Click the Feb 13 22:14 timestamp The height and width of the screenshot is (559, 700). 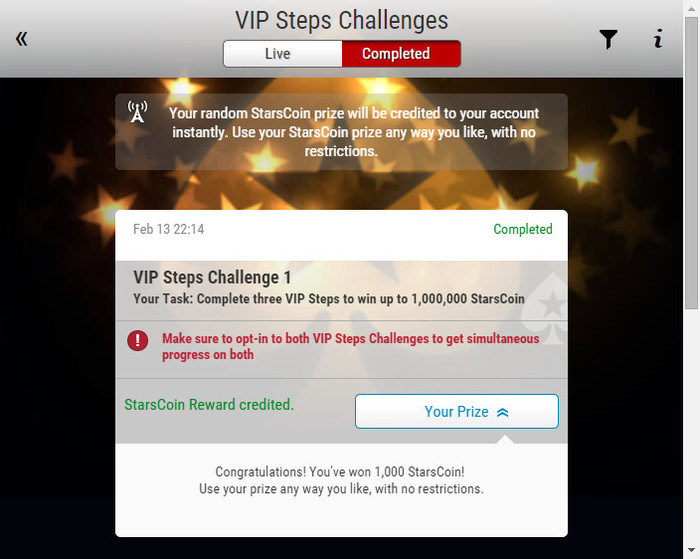click(168, 229)
